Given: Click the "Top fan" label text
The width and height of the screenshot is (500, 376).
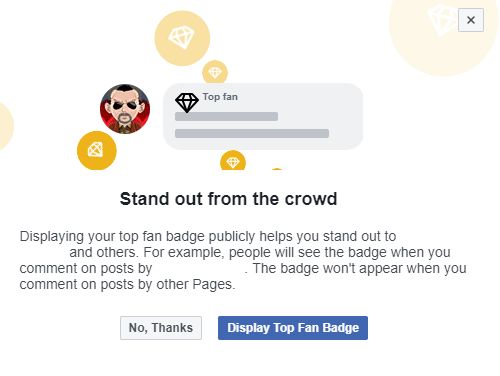Looking at the screenshot, I should pyautogui.click(x=220, y=97).
